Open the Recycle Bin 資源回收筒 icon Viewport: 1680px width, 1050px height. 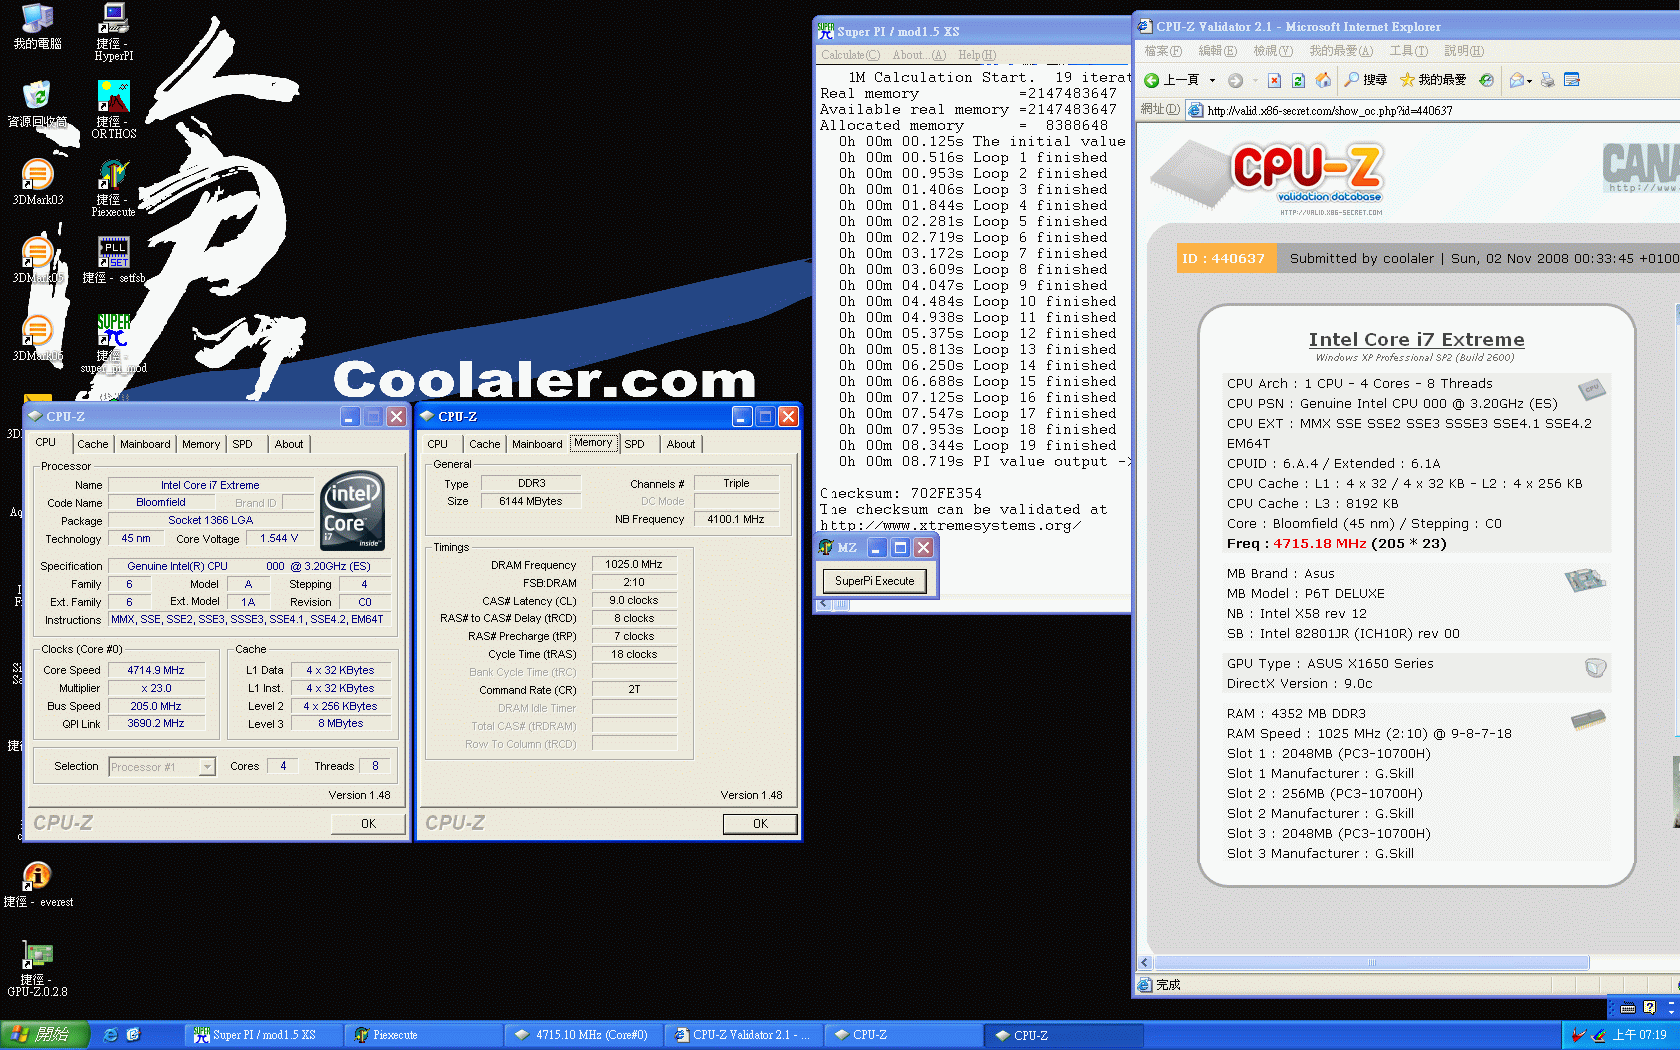tap(37, 104)
